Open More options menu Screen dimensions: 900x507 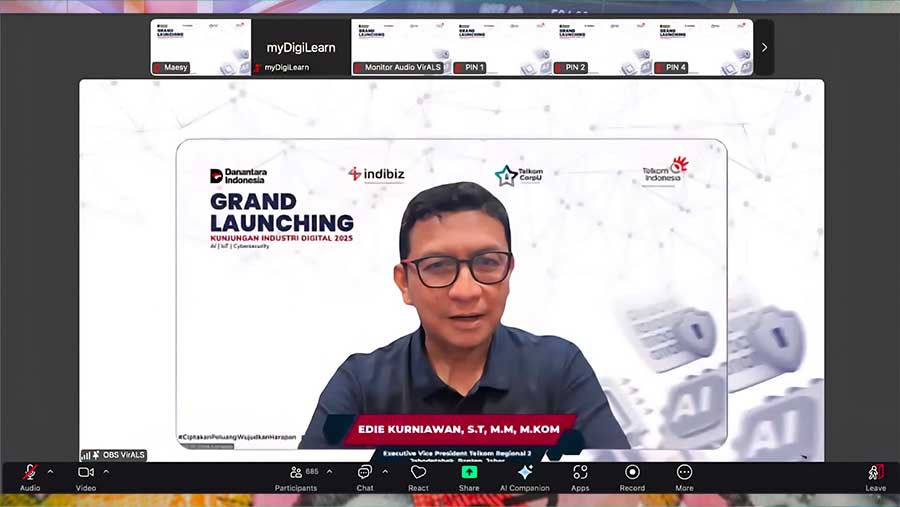684,478
